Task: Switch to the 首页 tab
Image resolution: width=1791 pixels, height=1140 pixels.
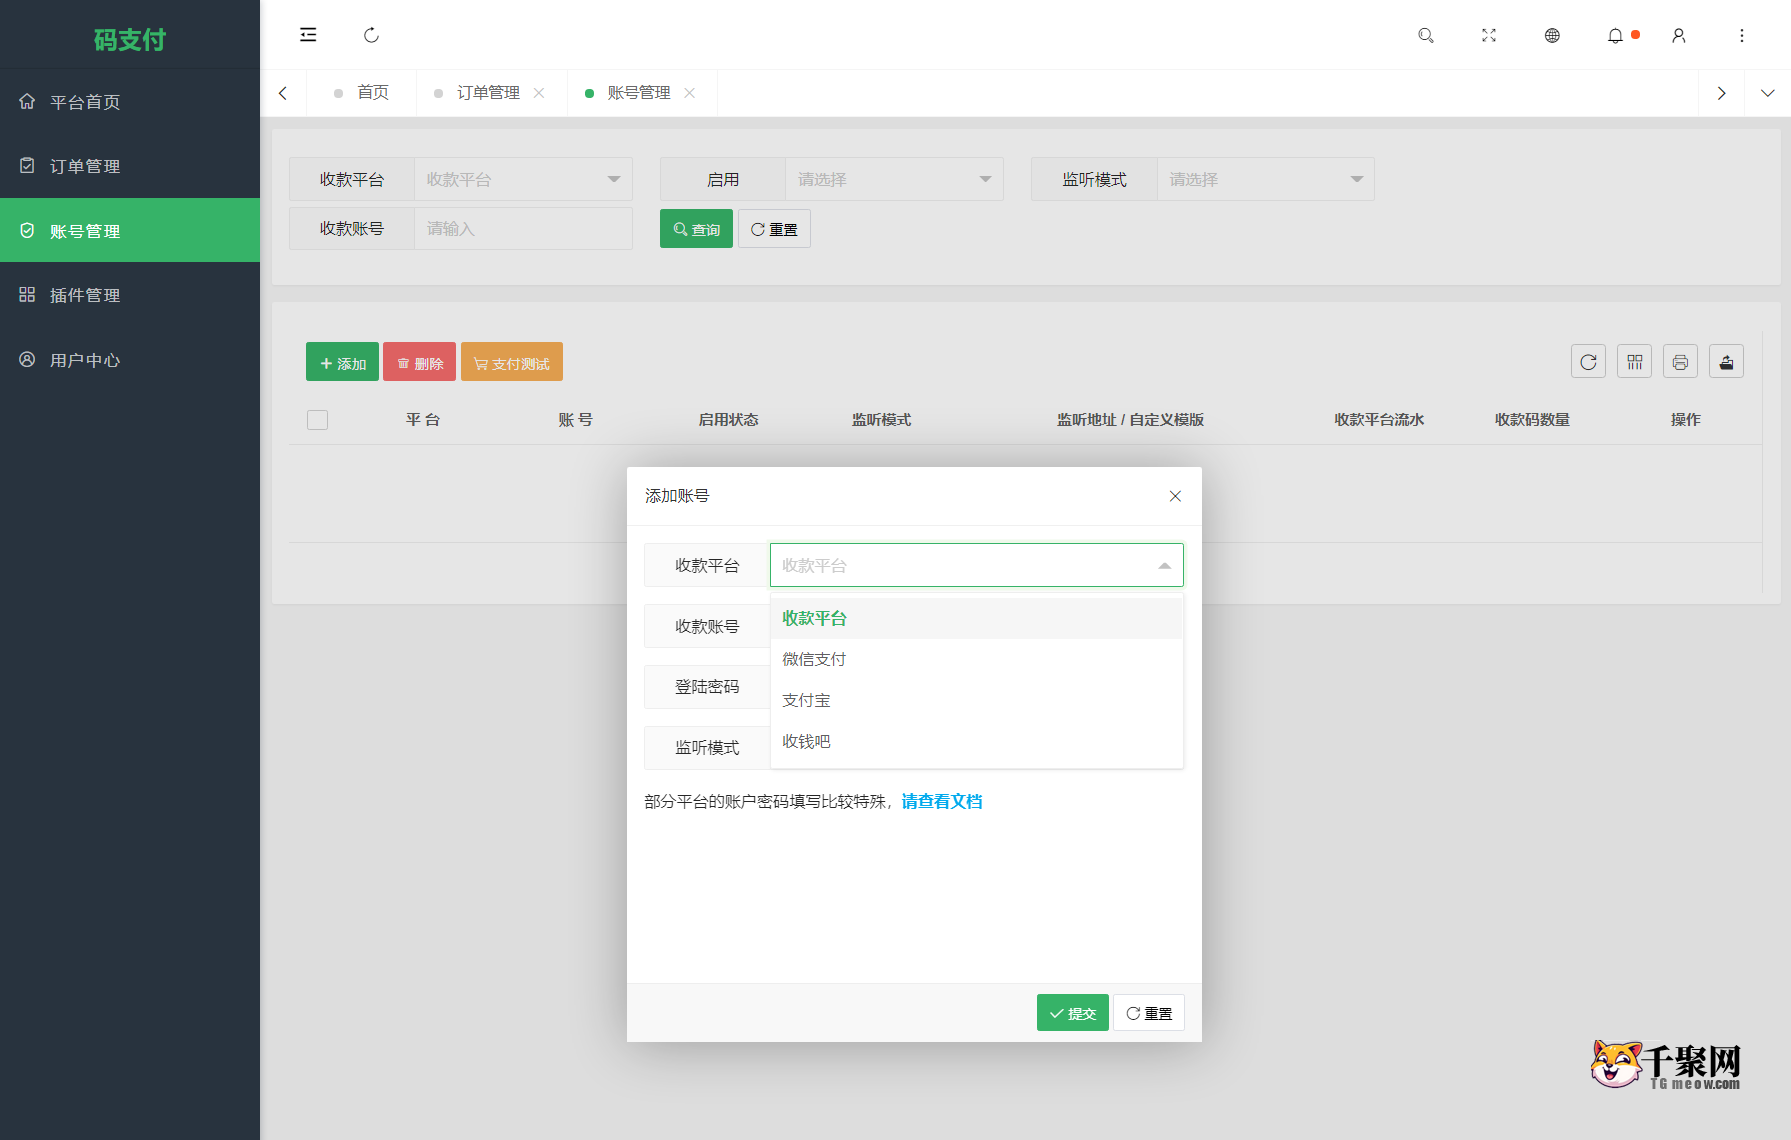Action: 362,93
